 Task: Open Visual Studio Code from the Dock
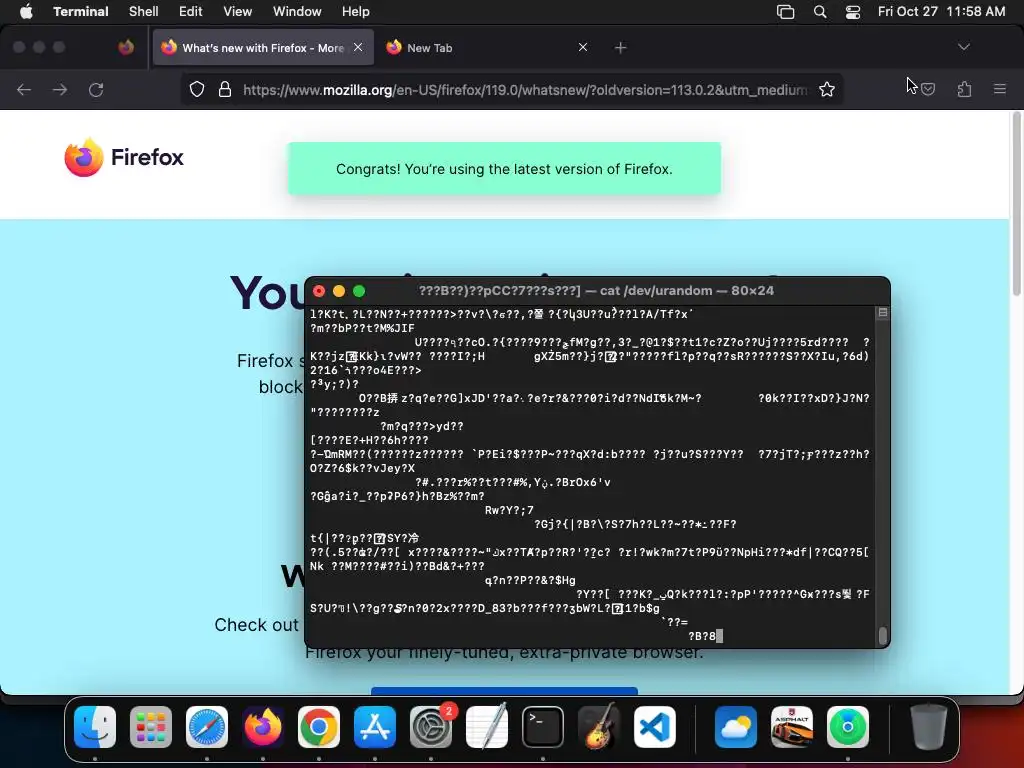[x=654, y=727]
